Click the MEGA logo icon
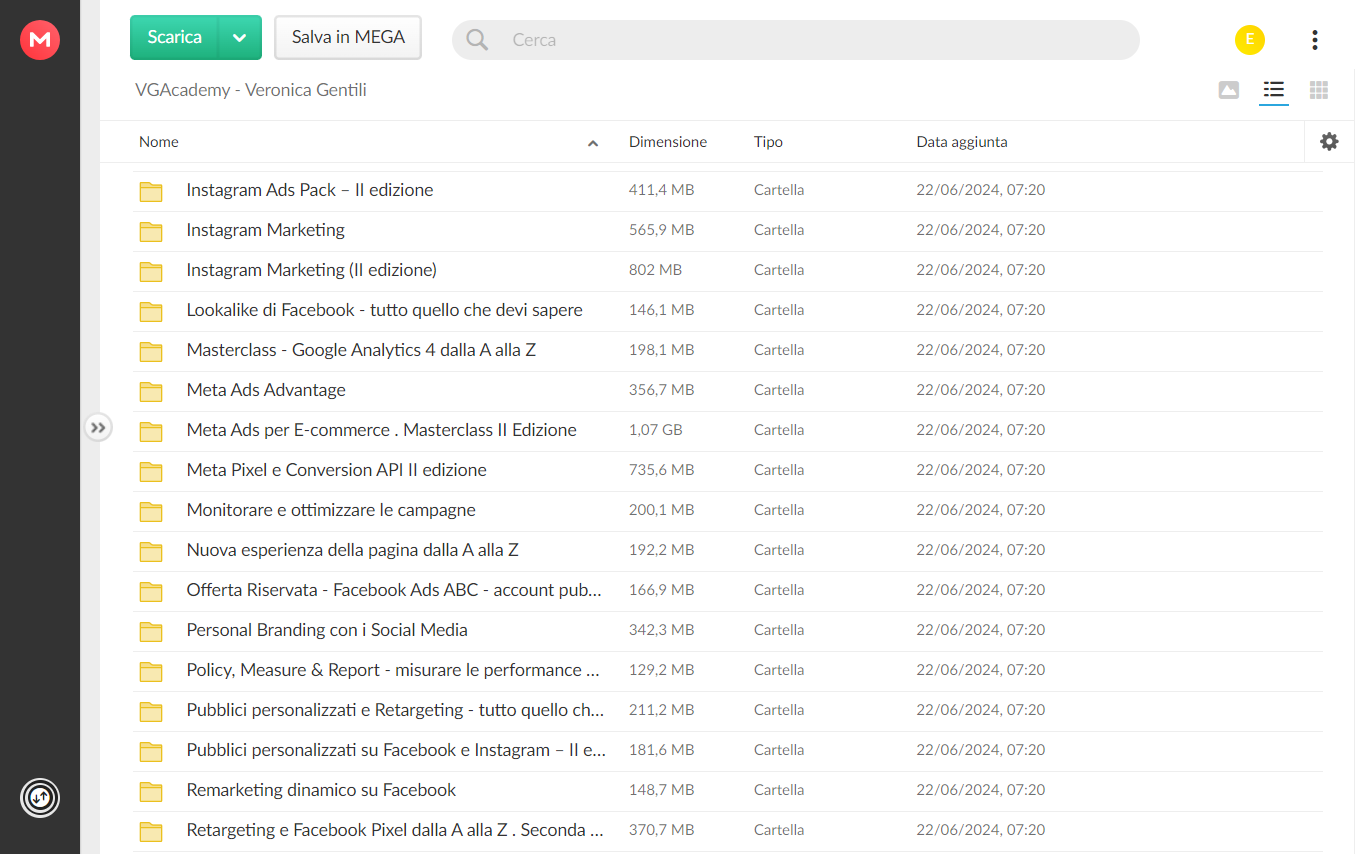The width and height of the screenshot is (1355, 854). point(40,40)
